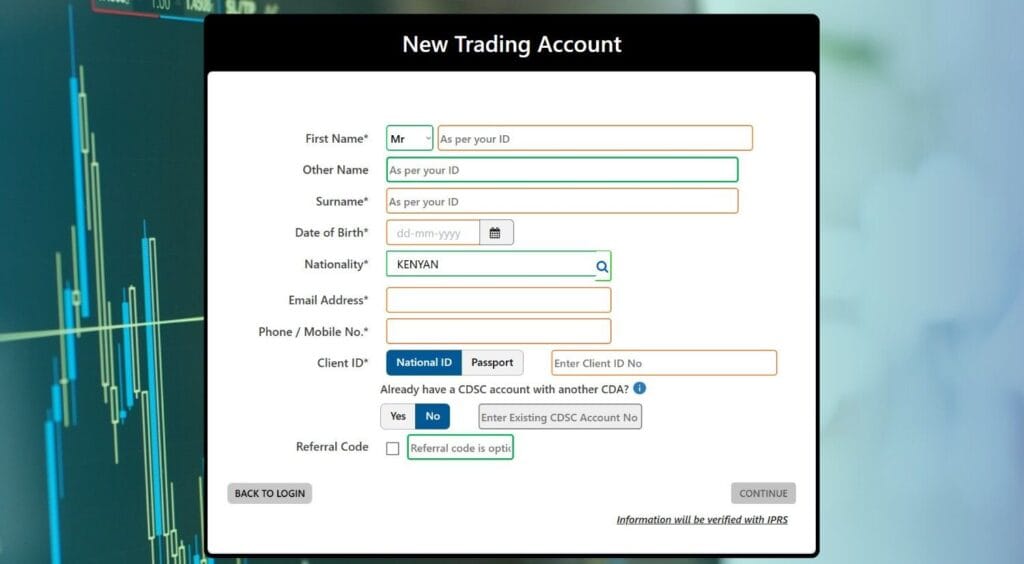Open the IPRS verification information link
This screenshot has width=1024, height=564.
click(702, 520)
